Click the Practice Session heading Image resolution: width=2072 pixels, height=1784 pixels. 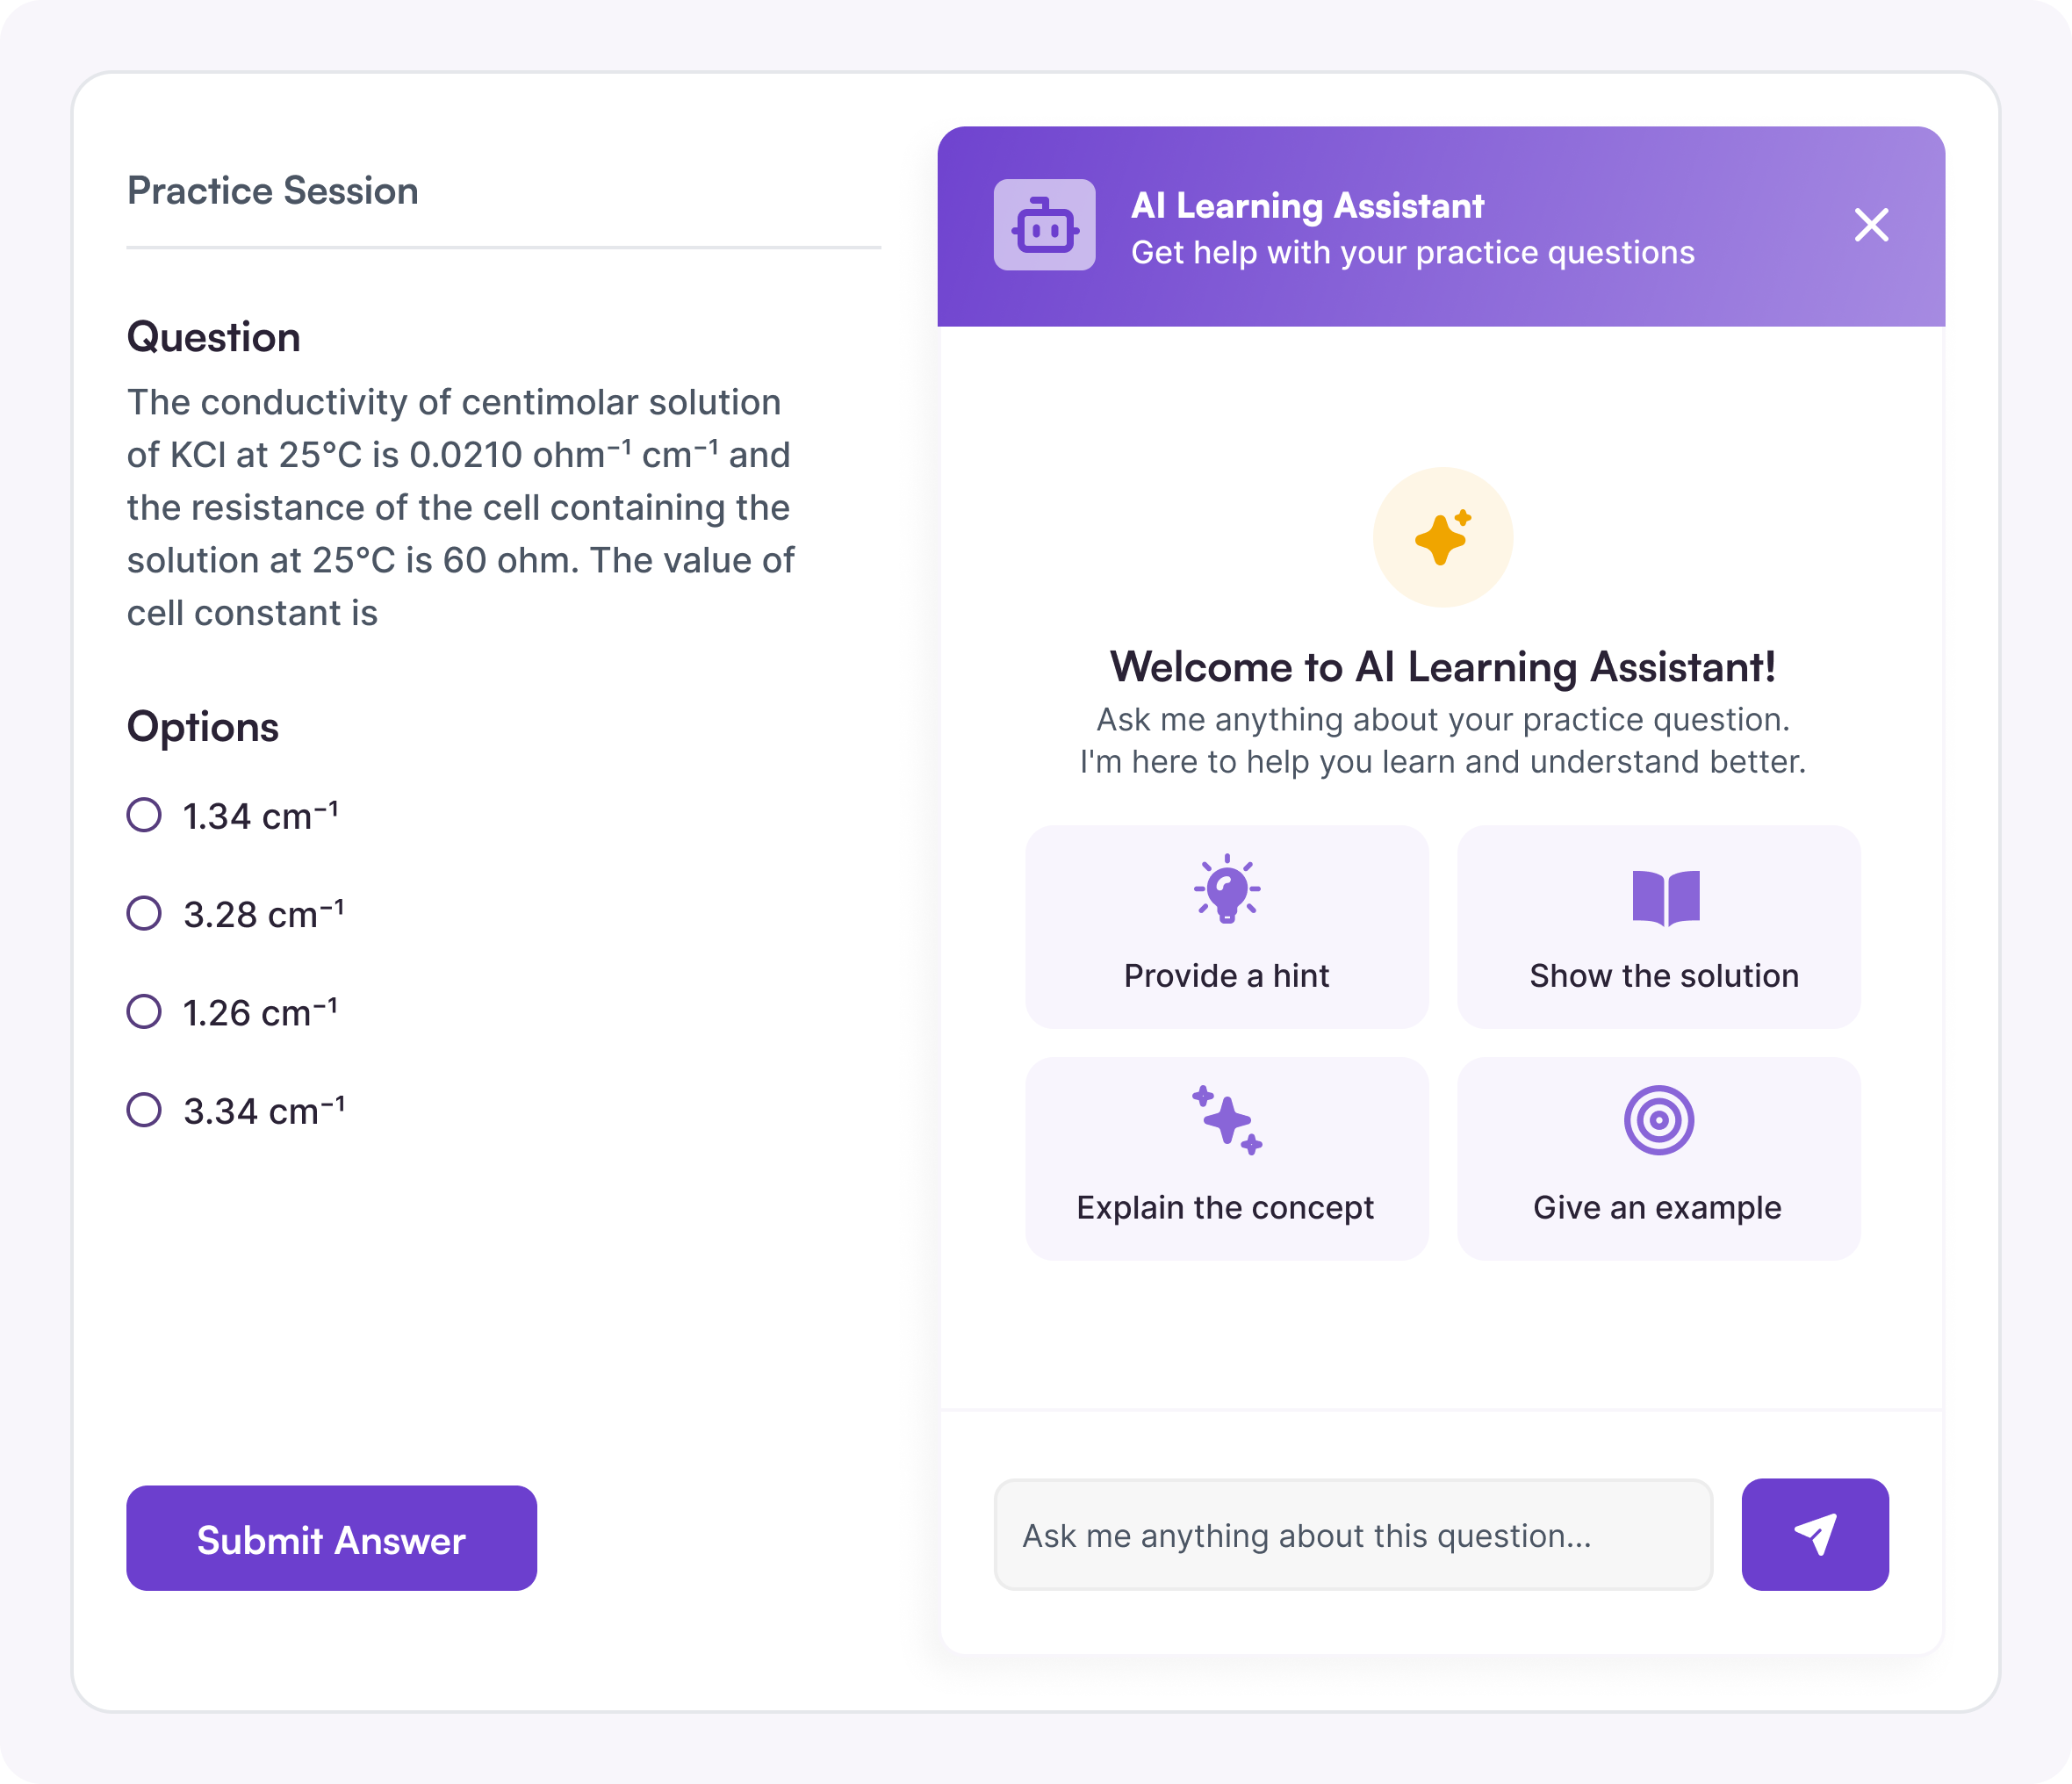click(273, 191)
